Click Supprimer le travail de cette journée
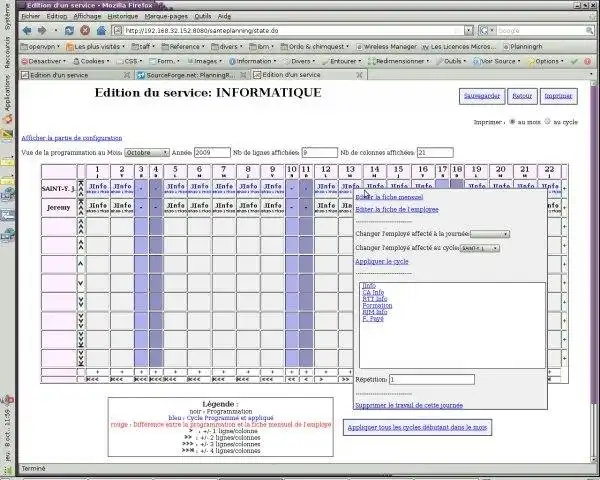This screenshot has width=600, height=480. [x=409, y=405]
